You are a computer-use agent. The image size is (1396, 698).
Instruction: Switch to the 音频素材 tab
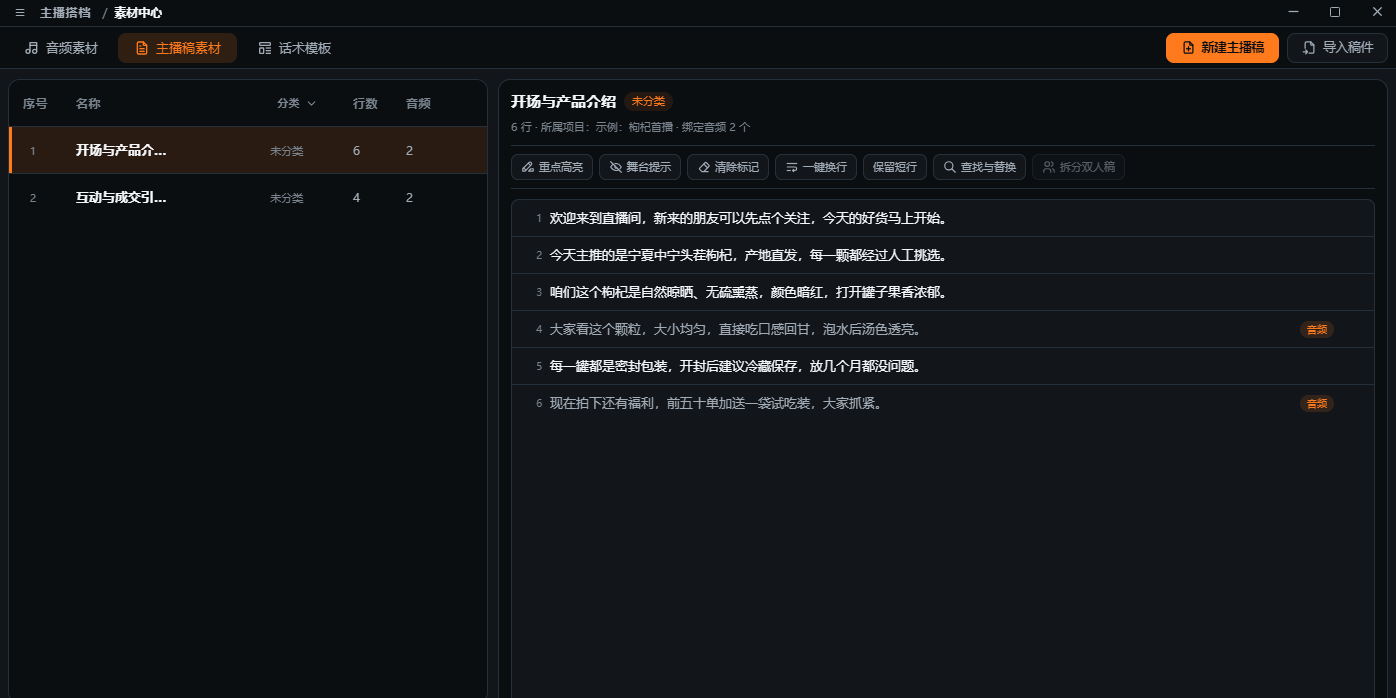point(61,48)
